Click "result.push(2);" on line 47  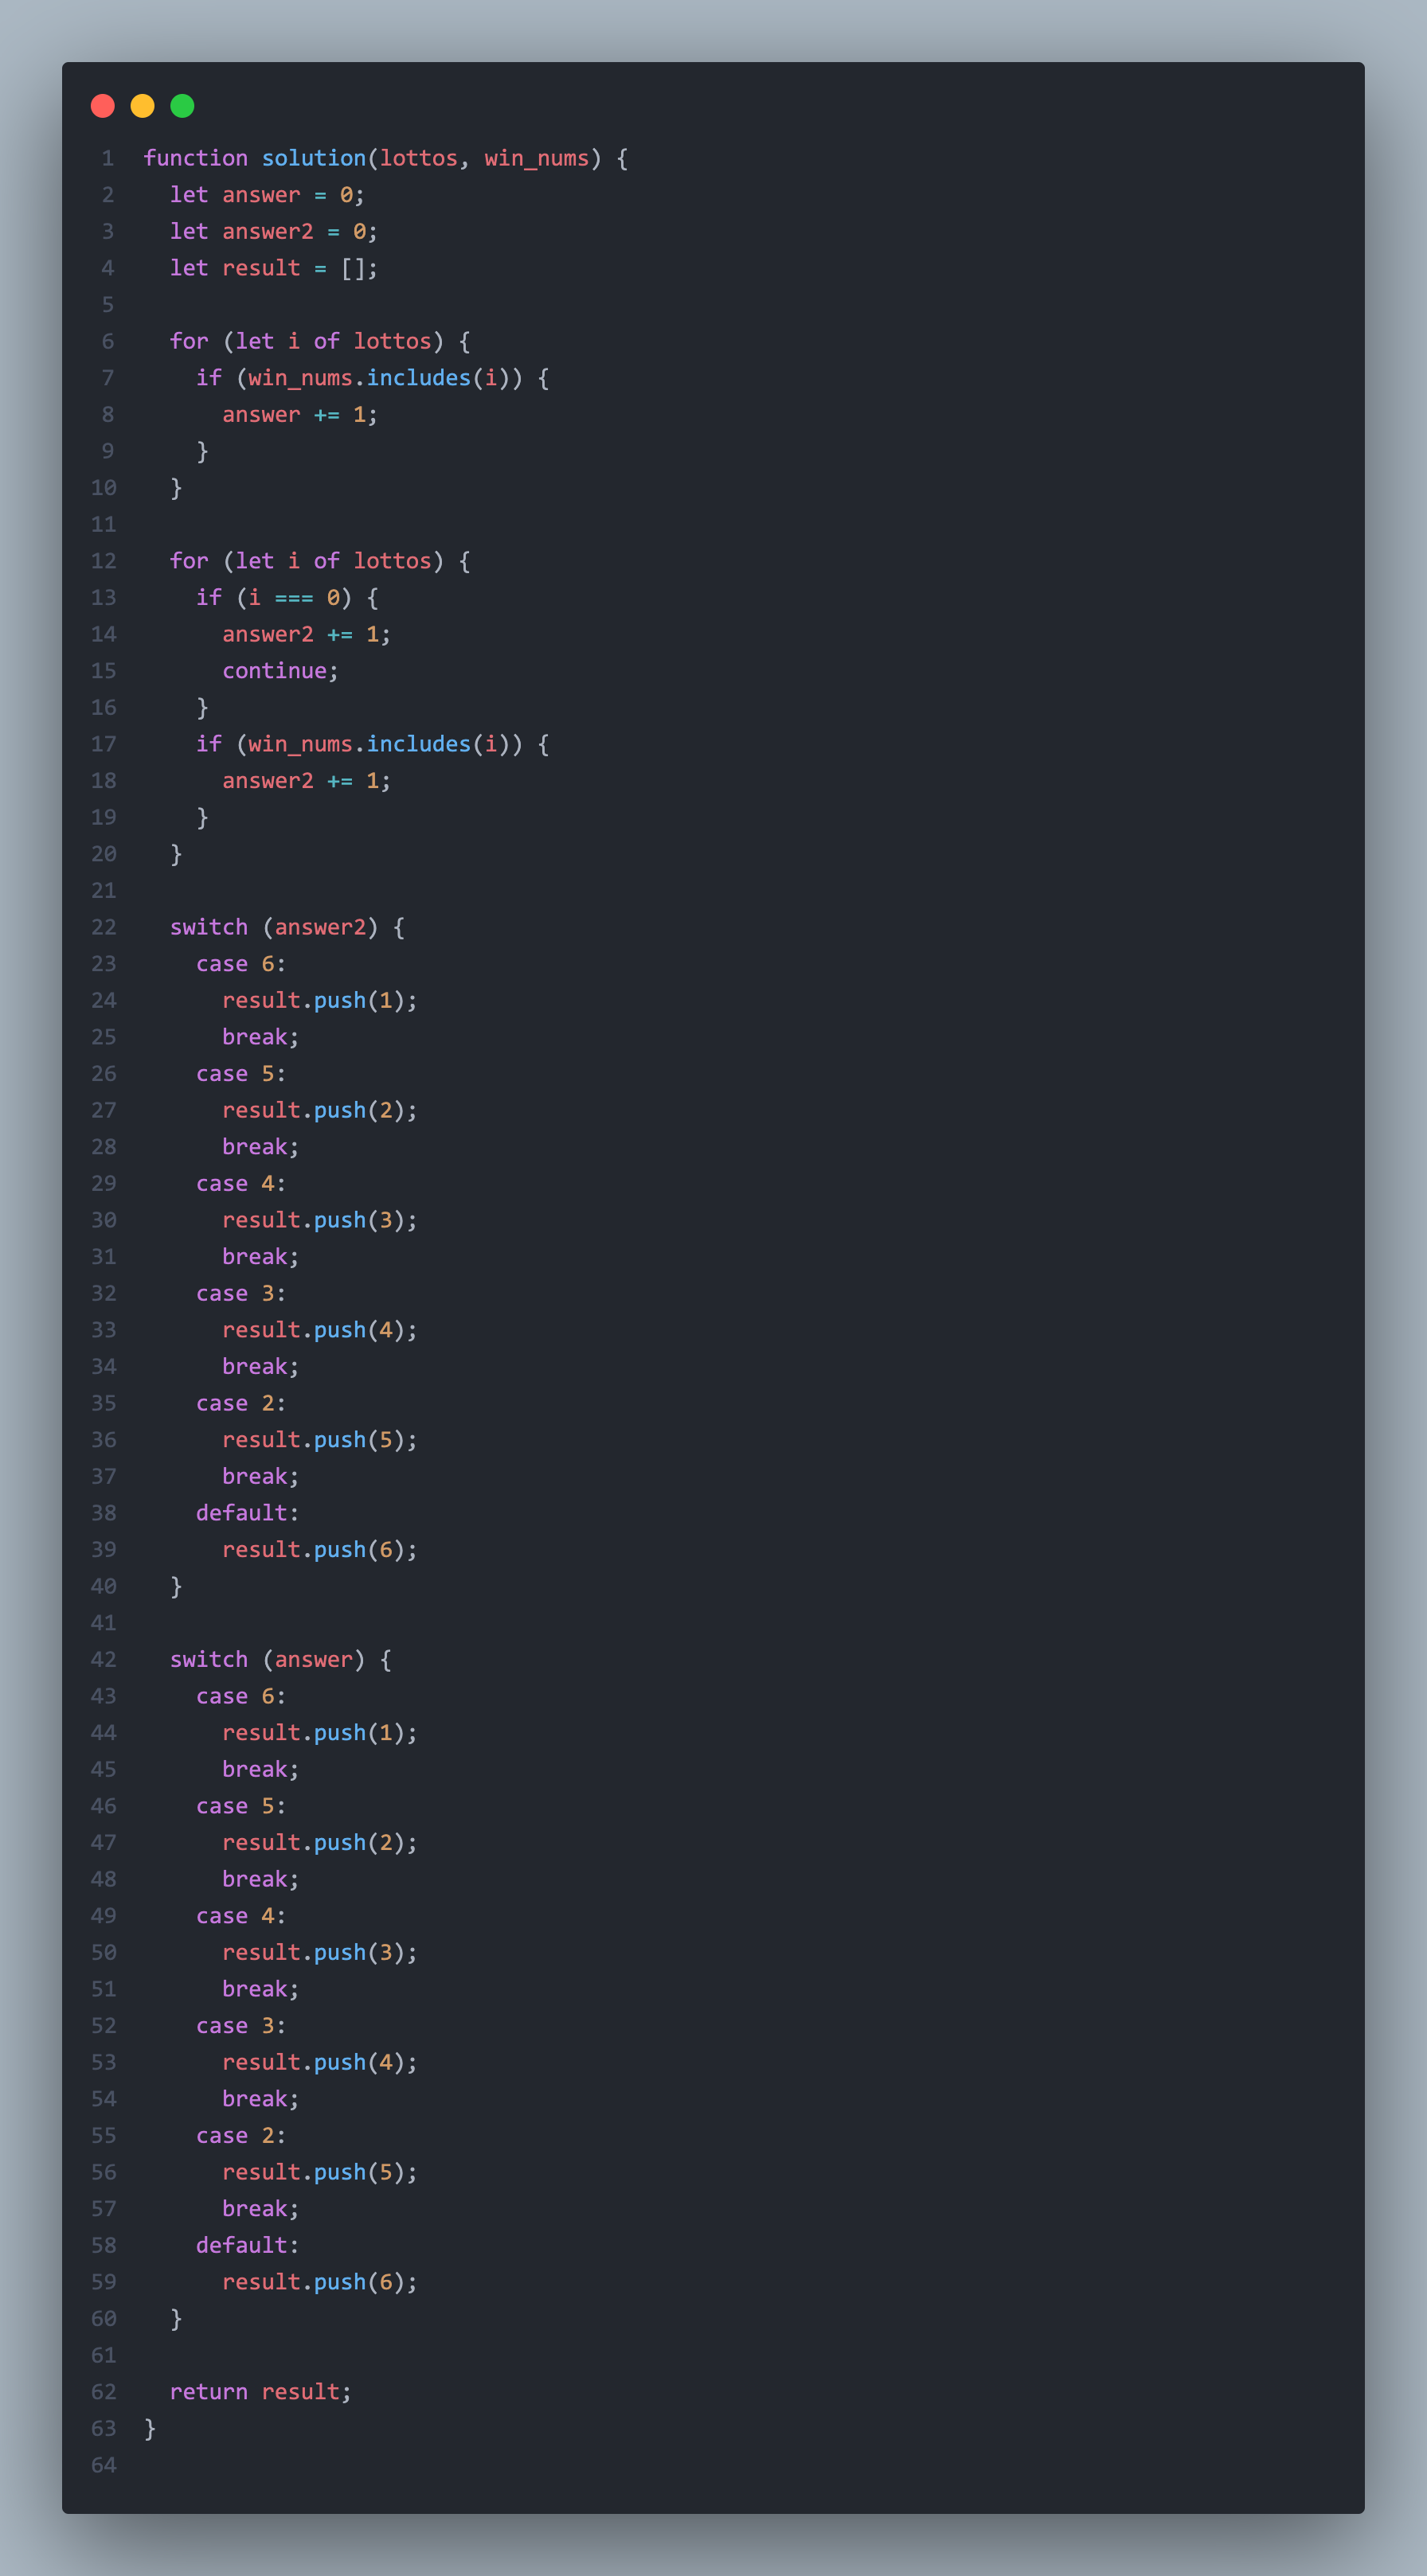[x=320, y=1843]
